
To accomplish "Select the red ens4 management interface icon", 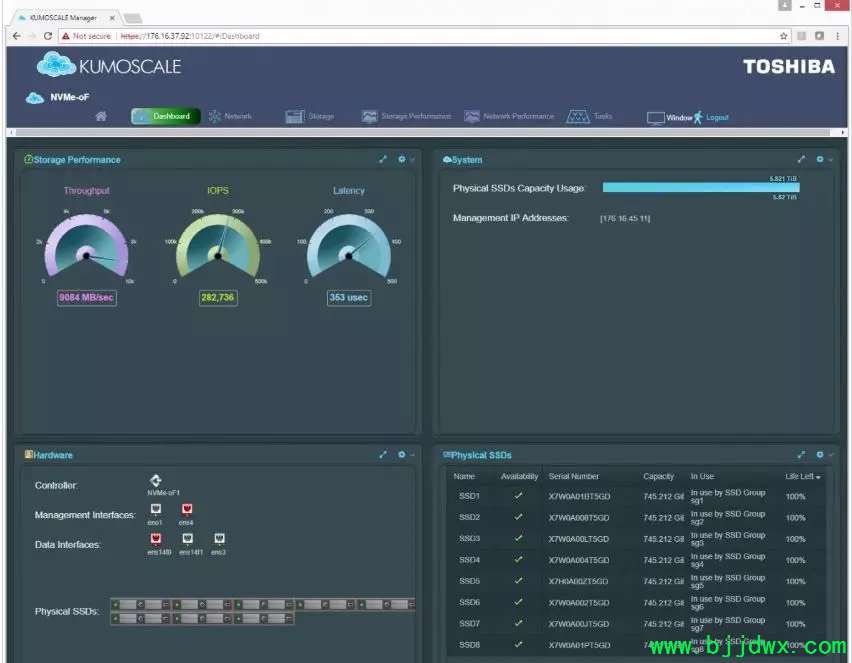I will coord(187,509).
